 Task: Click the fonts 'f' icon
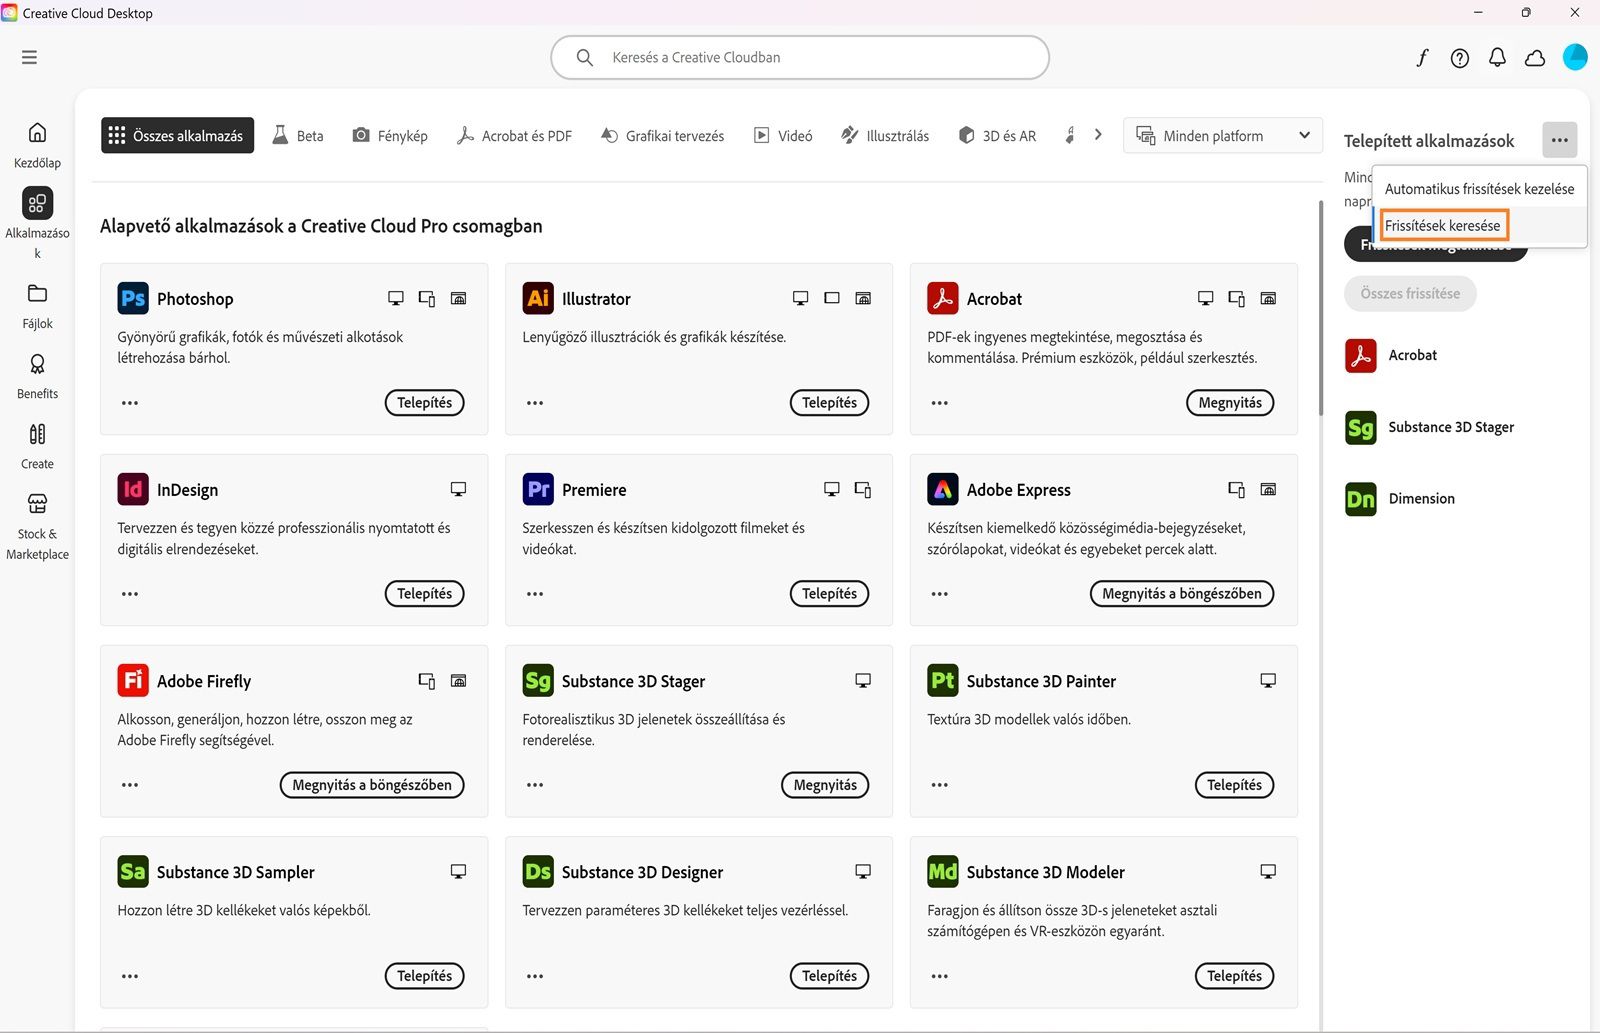coord(1422,58)
